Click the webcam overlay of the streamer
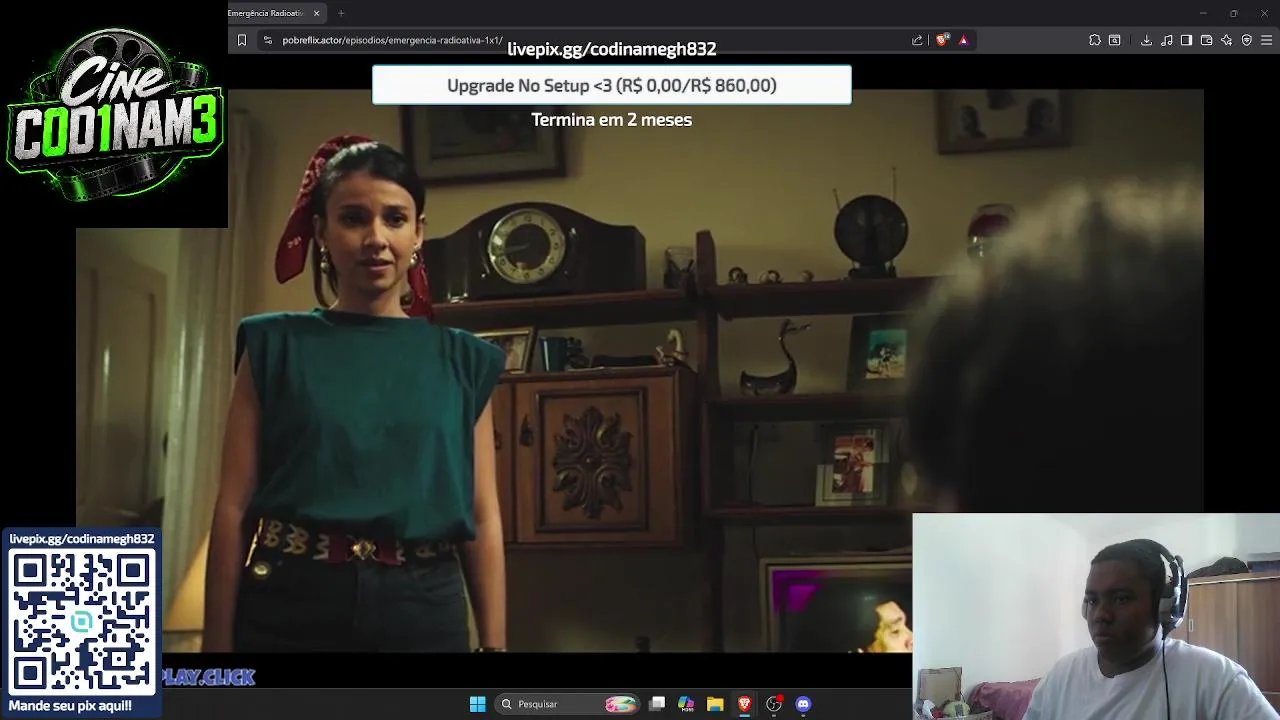The image size is (1280, 720). click(1096, 617)
